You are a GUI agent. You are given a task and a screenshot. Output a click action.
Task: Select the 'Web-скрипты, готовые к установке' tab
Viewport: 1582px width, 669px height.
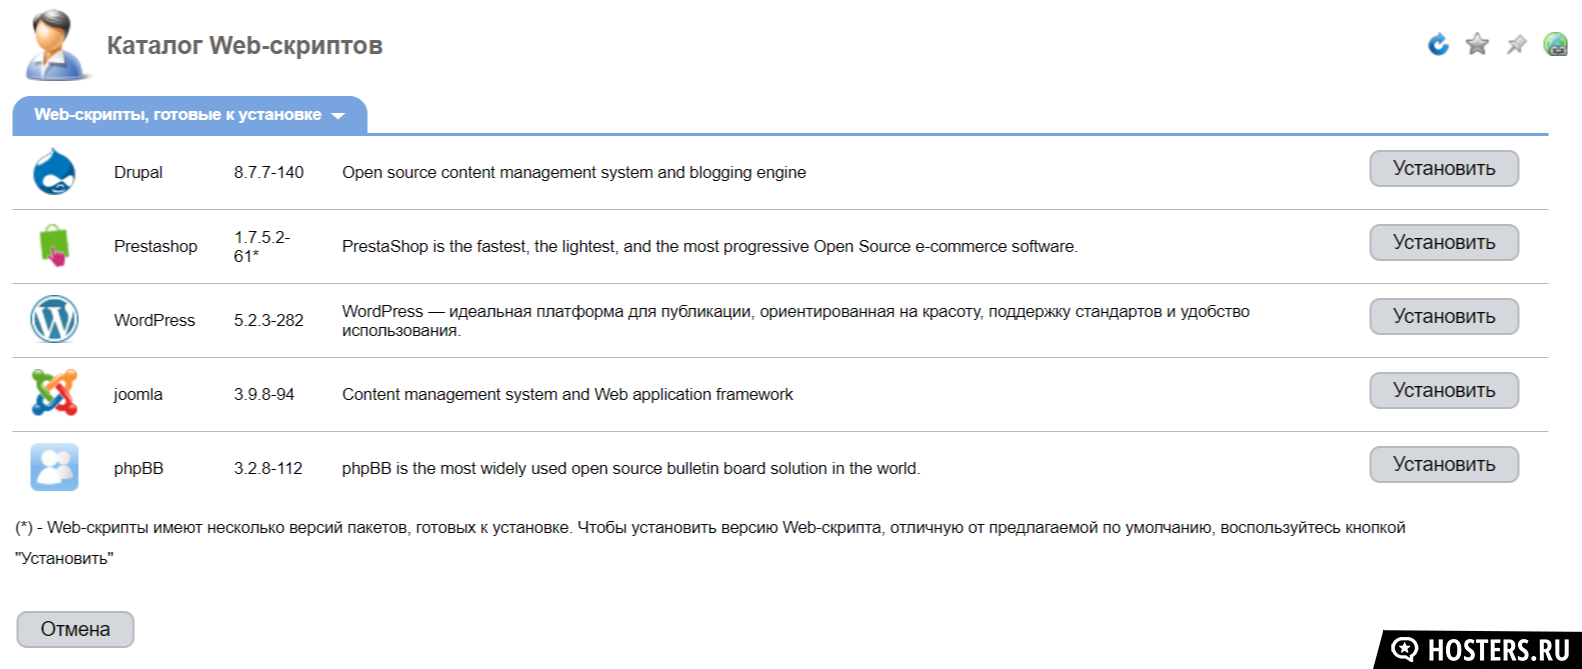[x=177, y=115]
